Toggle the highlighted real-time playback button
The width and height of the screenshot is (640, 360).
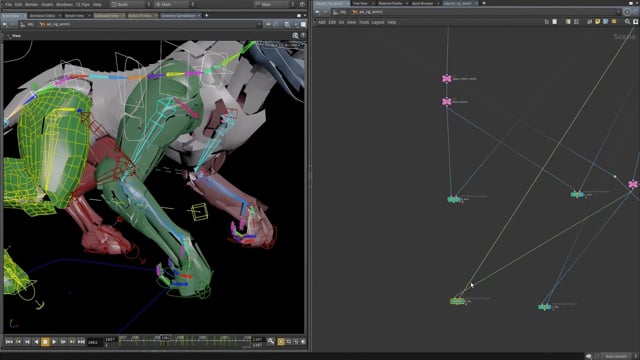(x=281, y=342)
